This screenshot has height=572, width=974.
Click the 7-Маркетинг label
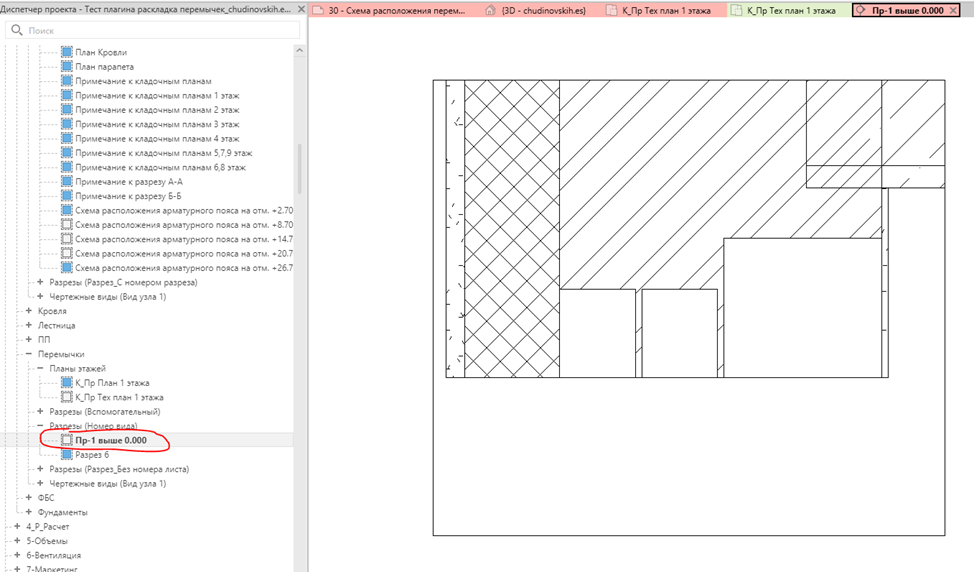point(52,568)
